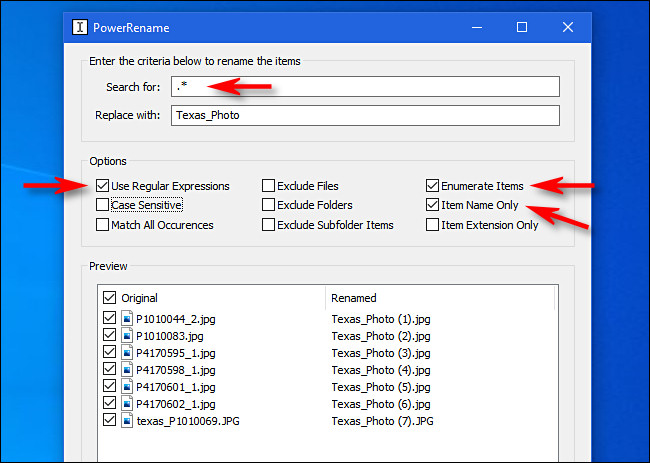Screen dimensions: 650x463
Task: Click file icon next to P1010044_2.jpg
Action: tap(127, 318)
